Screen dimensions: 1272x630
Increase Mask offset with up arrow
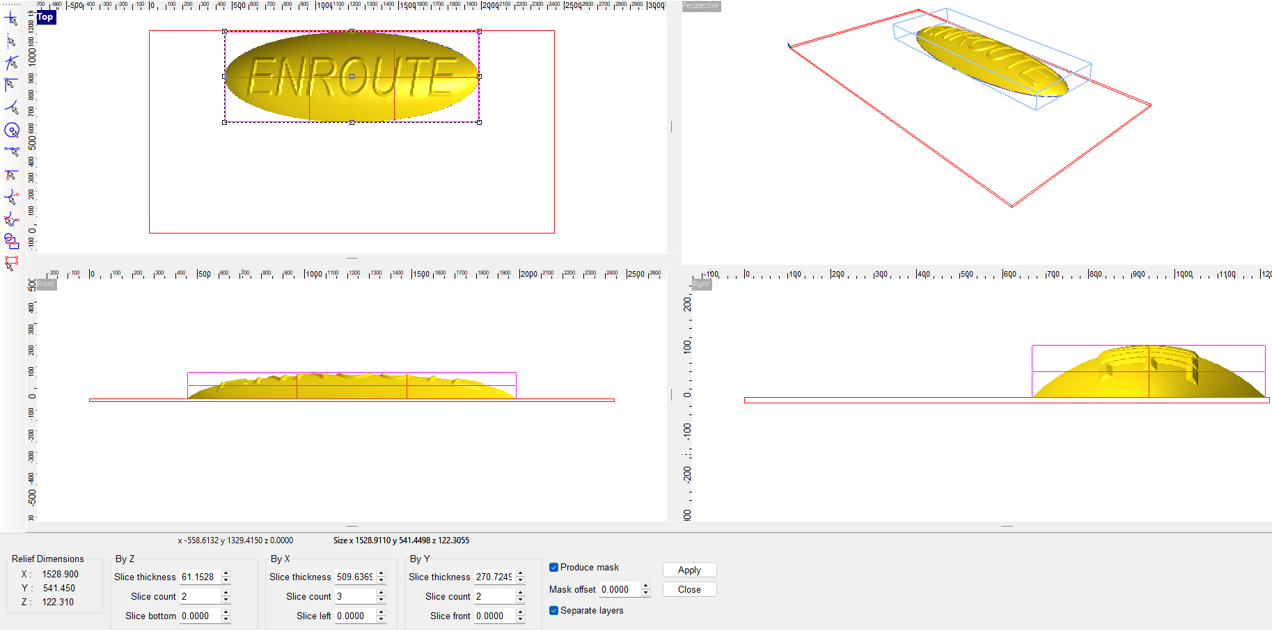point(645,586)
